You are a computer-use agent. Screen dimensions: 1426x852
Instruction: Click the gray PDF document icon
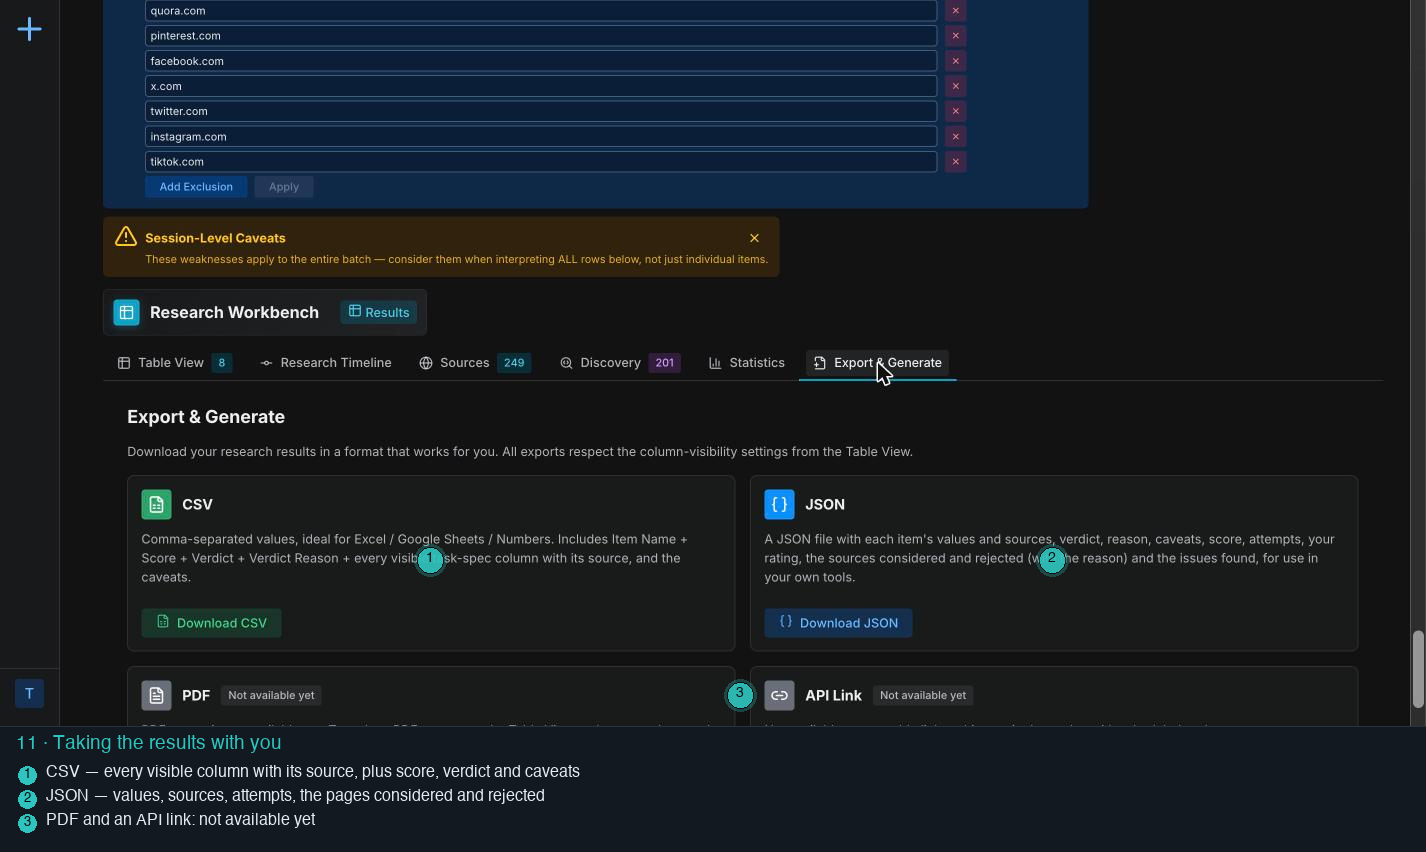tap(156, 695)
